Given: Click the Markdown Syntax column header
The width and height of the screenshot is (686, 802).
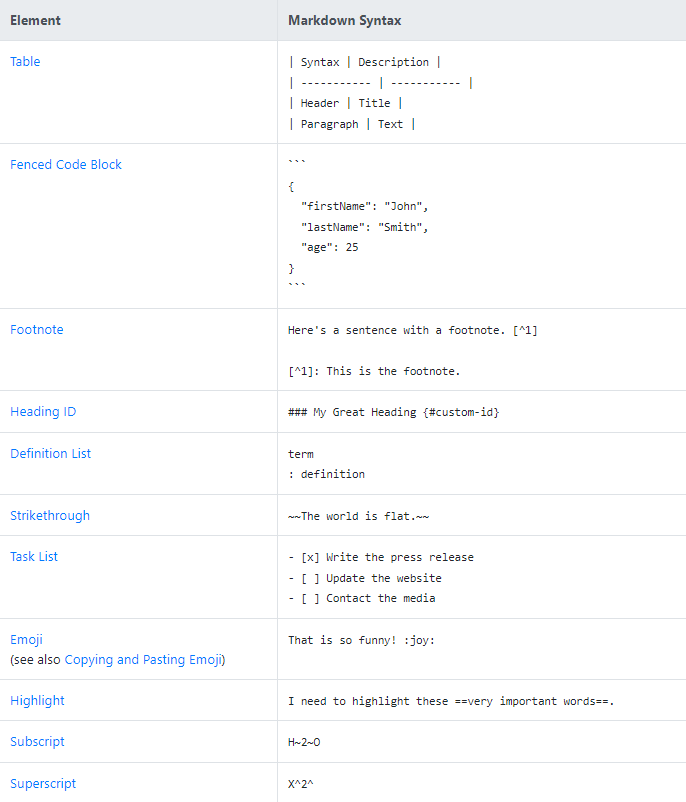Looking at the screenshot, I should tap(344, 20).
